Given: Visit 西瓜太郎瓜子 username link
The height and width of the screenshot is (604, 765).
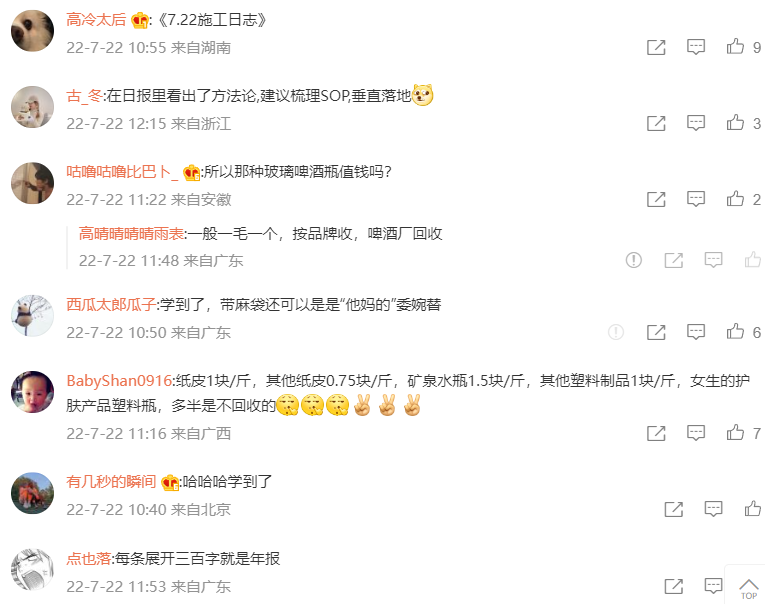Looking at the screenshot, I should click(x=111, y=305).
